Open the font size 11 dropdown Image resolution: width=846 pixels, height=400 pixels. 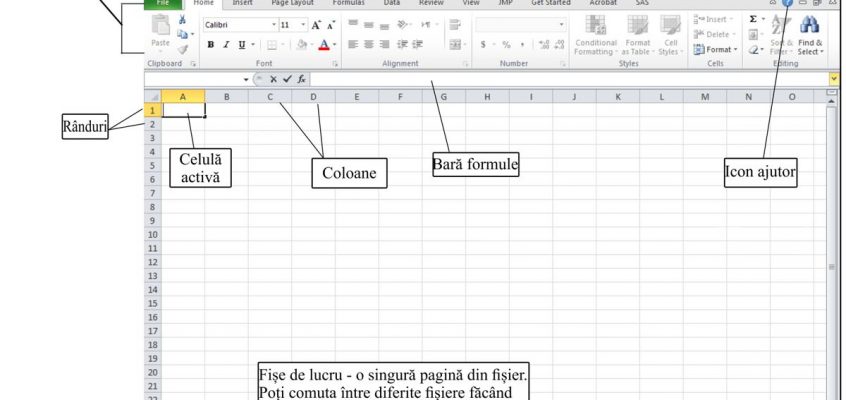click(x=303, y=25)
